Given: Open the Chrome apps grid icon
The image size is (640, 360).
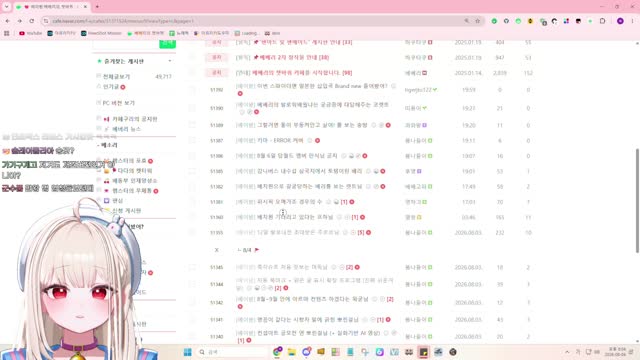Looking at the screenshot, I should pyautogui.click(x=7, y=33).
